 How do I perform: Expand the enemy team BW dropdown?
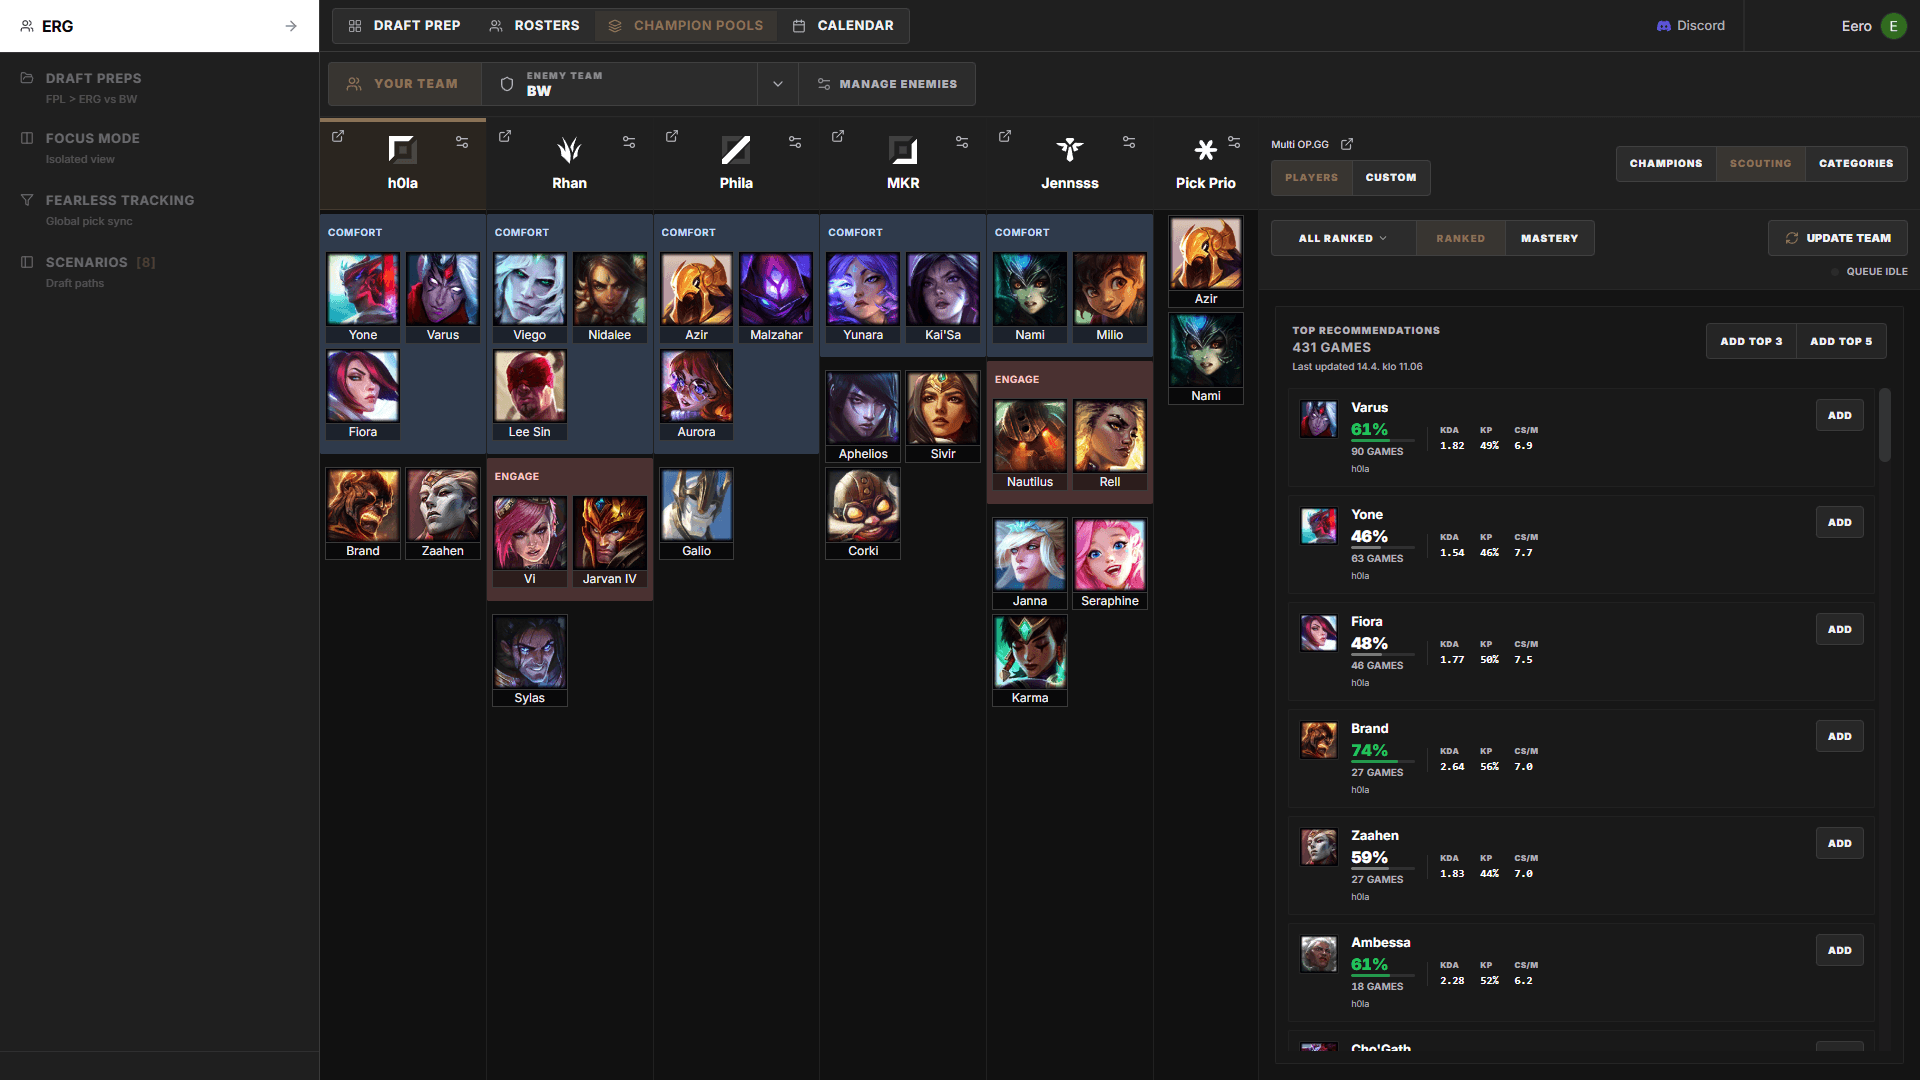point(778,84)
